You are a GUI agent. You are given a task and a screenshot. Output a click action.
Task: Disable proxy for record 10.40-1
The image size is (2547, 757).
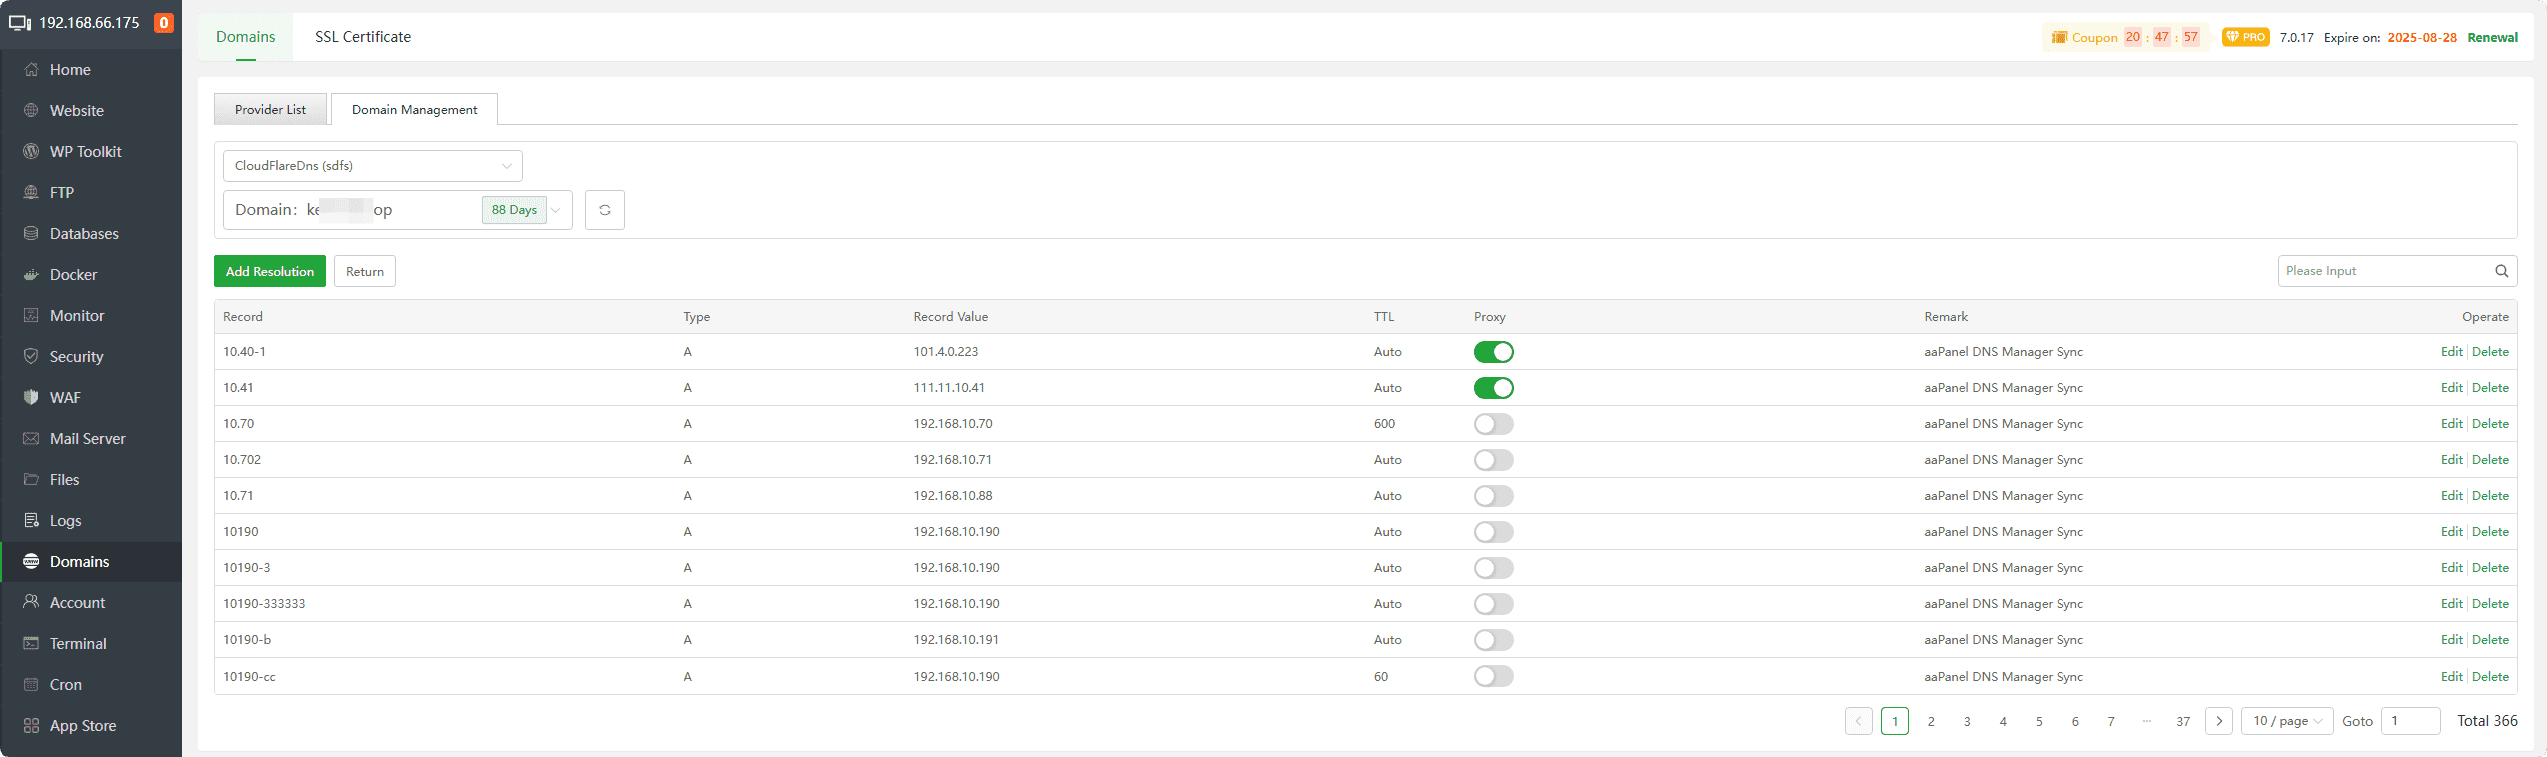[1494, 352]
